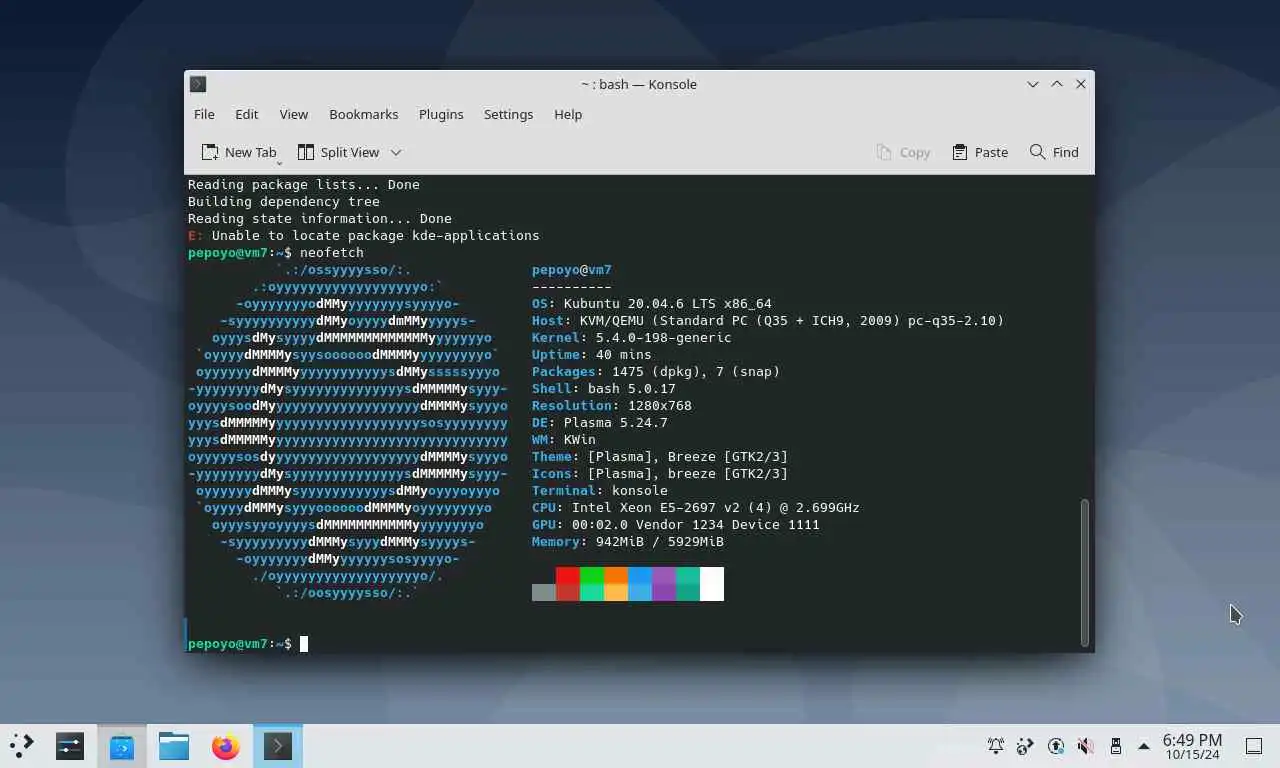Screen dimensions: 1280x768
Task: Click the Show Desktop button in the panel corner
Action: coord(1253,746)
